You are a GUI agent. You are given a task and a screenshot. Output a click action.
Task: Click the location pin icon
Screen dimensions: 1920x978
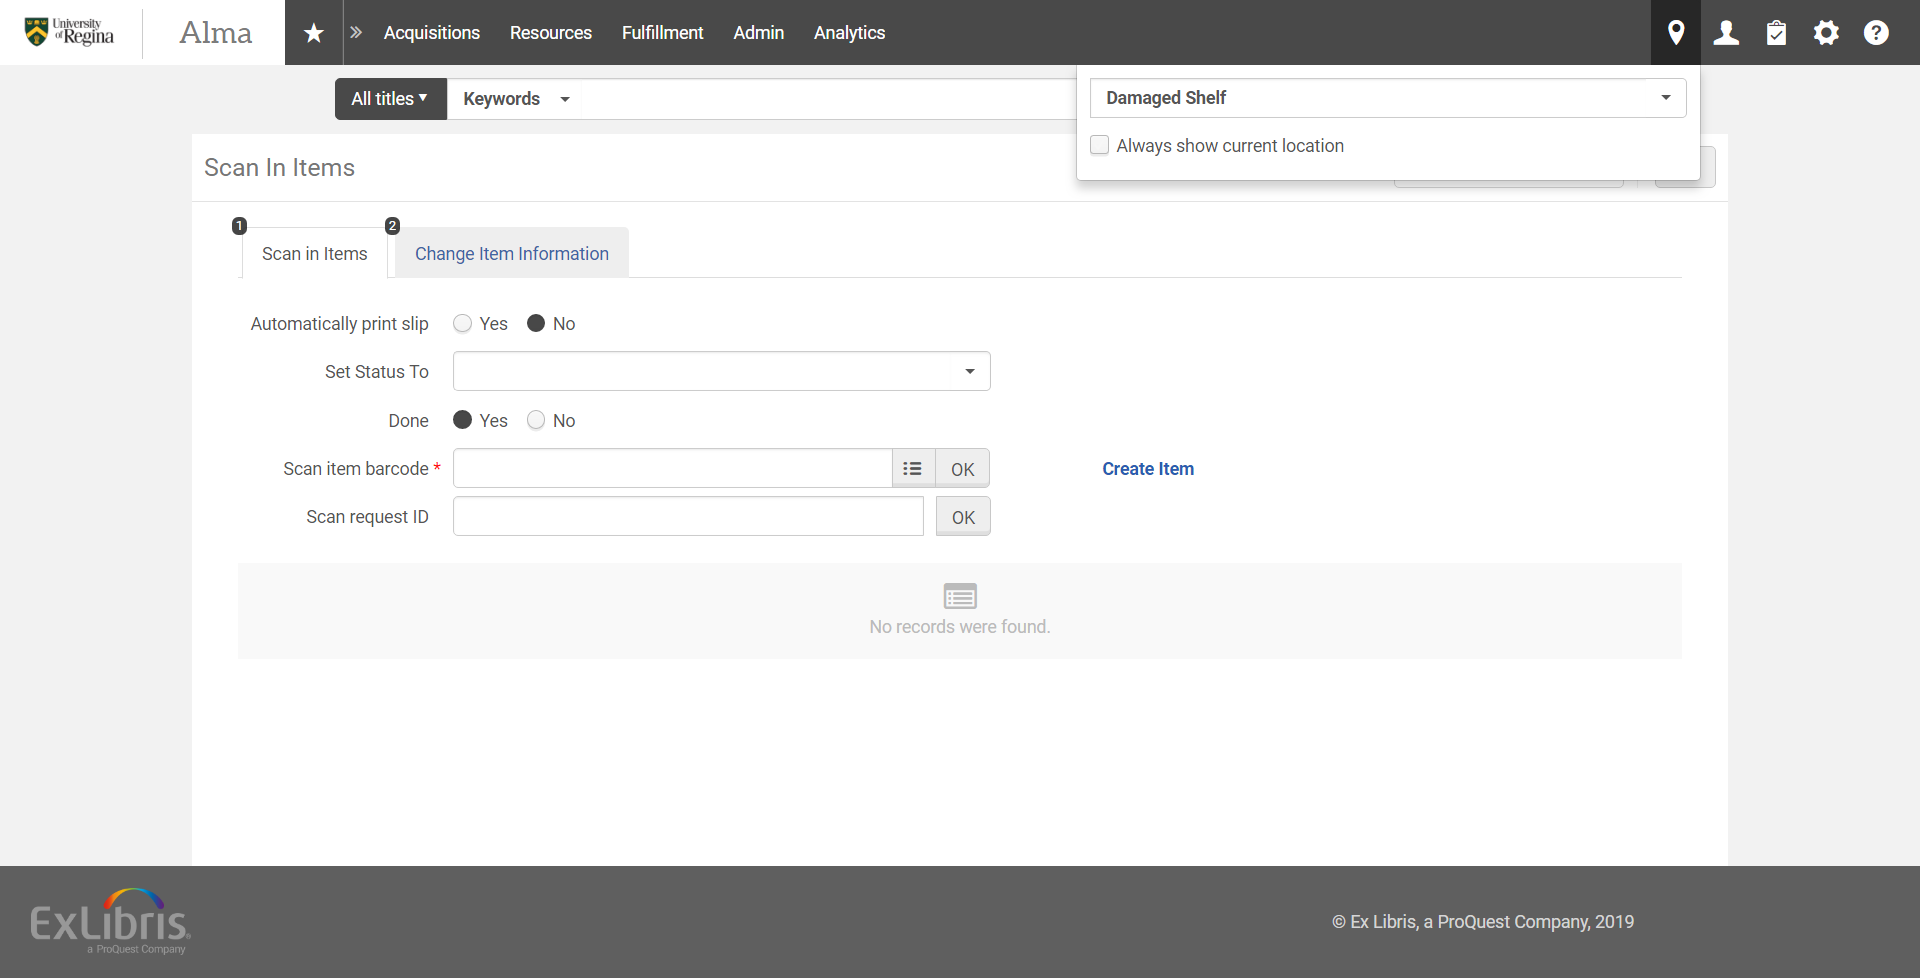[x=1676, y=33]
